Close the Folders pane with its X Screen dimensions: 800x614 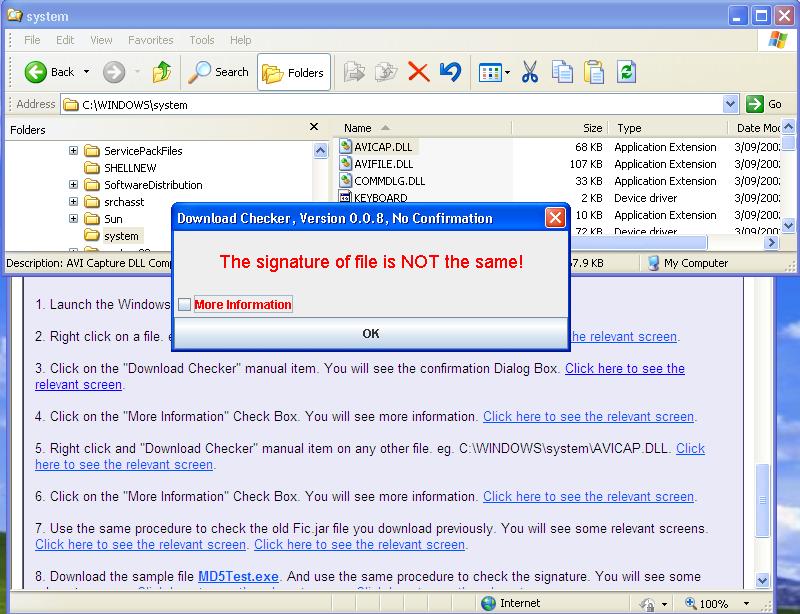click(x=314, y=127)
